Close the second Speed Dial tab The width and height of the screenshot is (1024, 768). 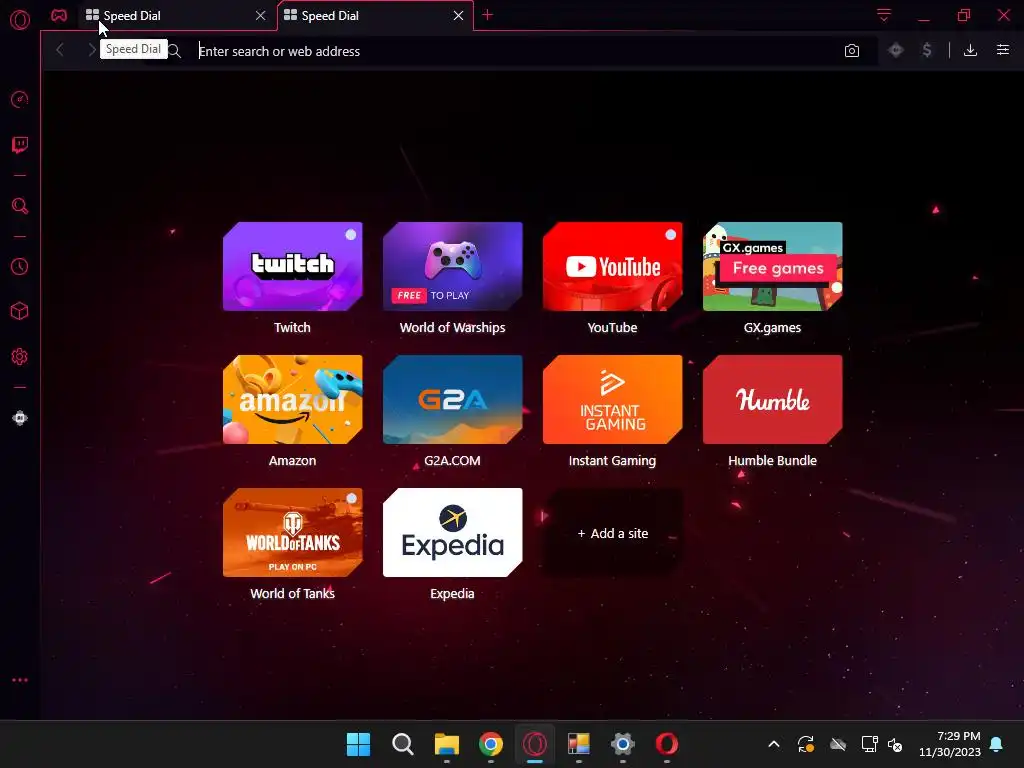(458, 16)
